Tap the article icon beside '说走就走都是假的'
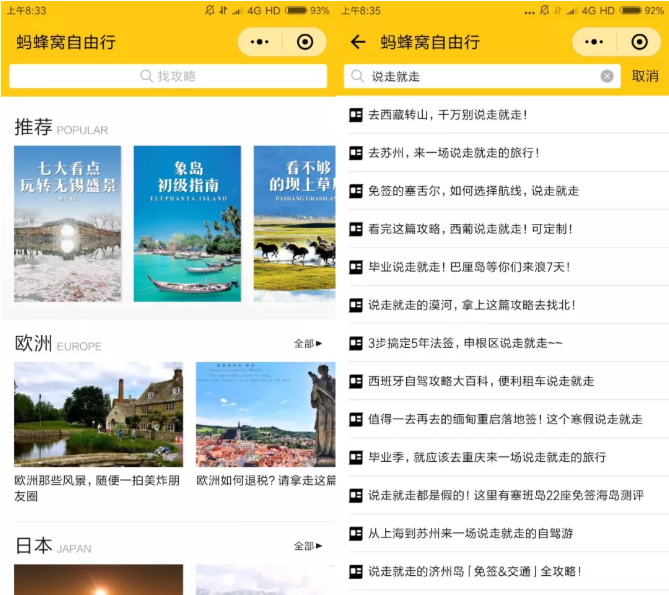Image resolution: width=669 pixels, height=595 pixels. [356, 495]
